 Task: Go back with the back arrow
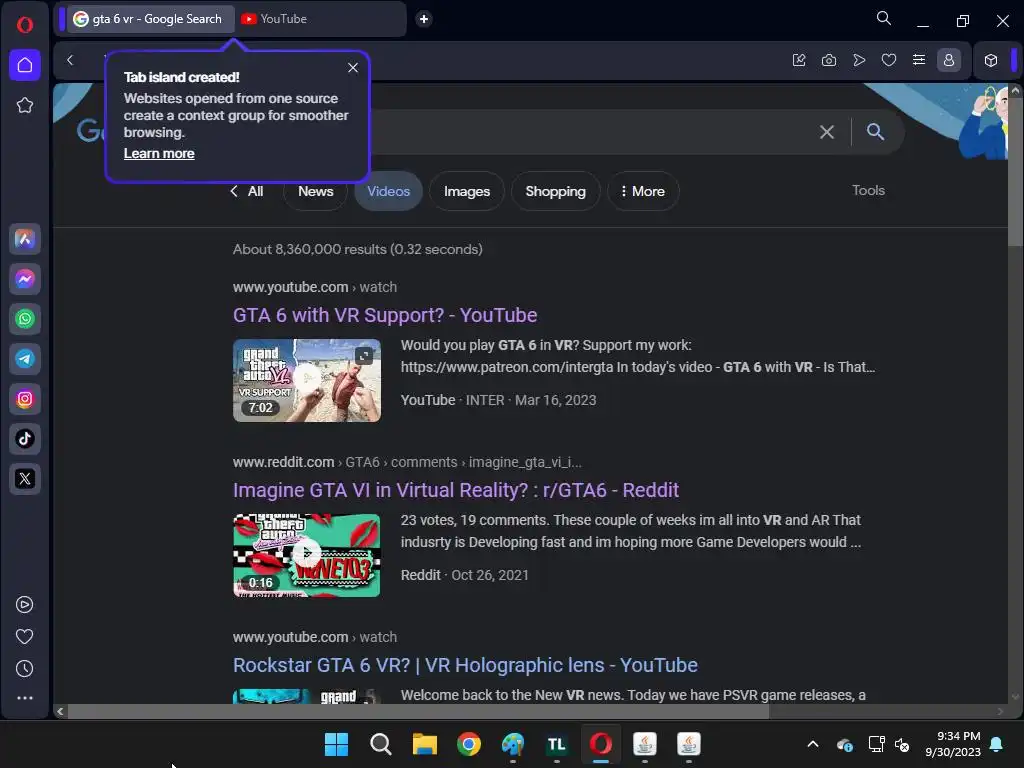pos(70,61)
